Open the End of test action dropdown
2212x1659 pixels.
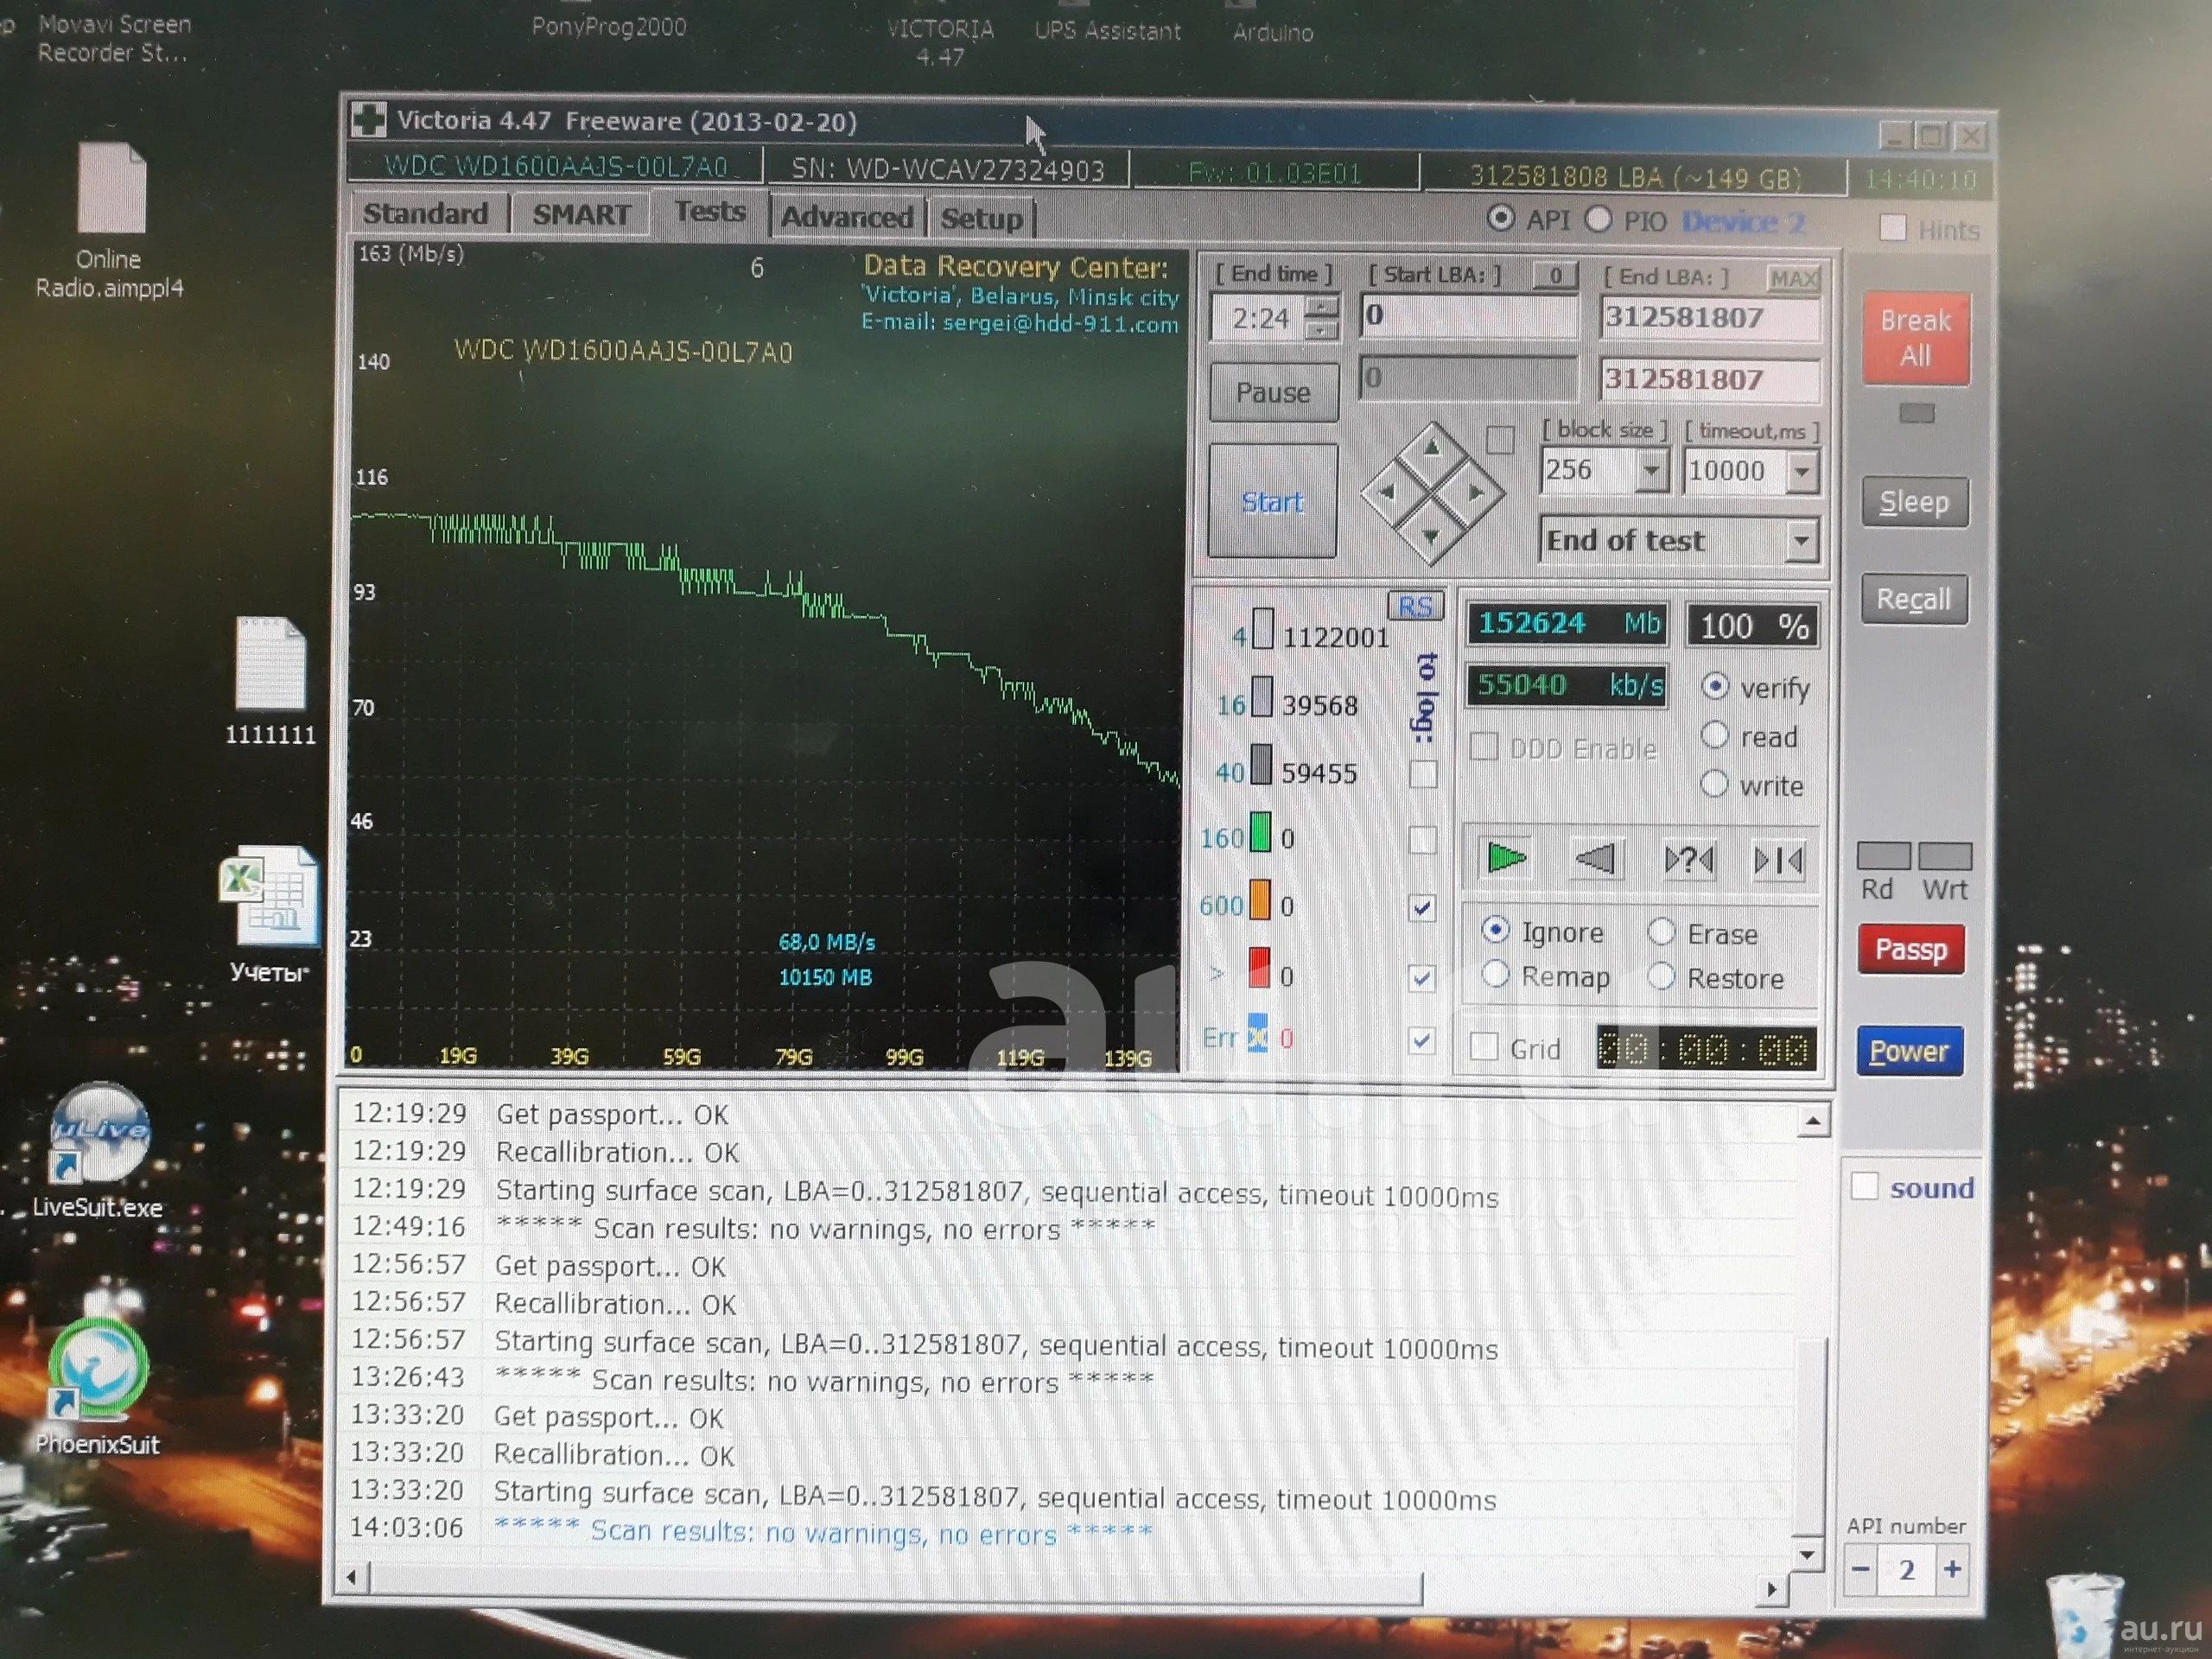pyautogui.click(x=1800, y=541)
